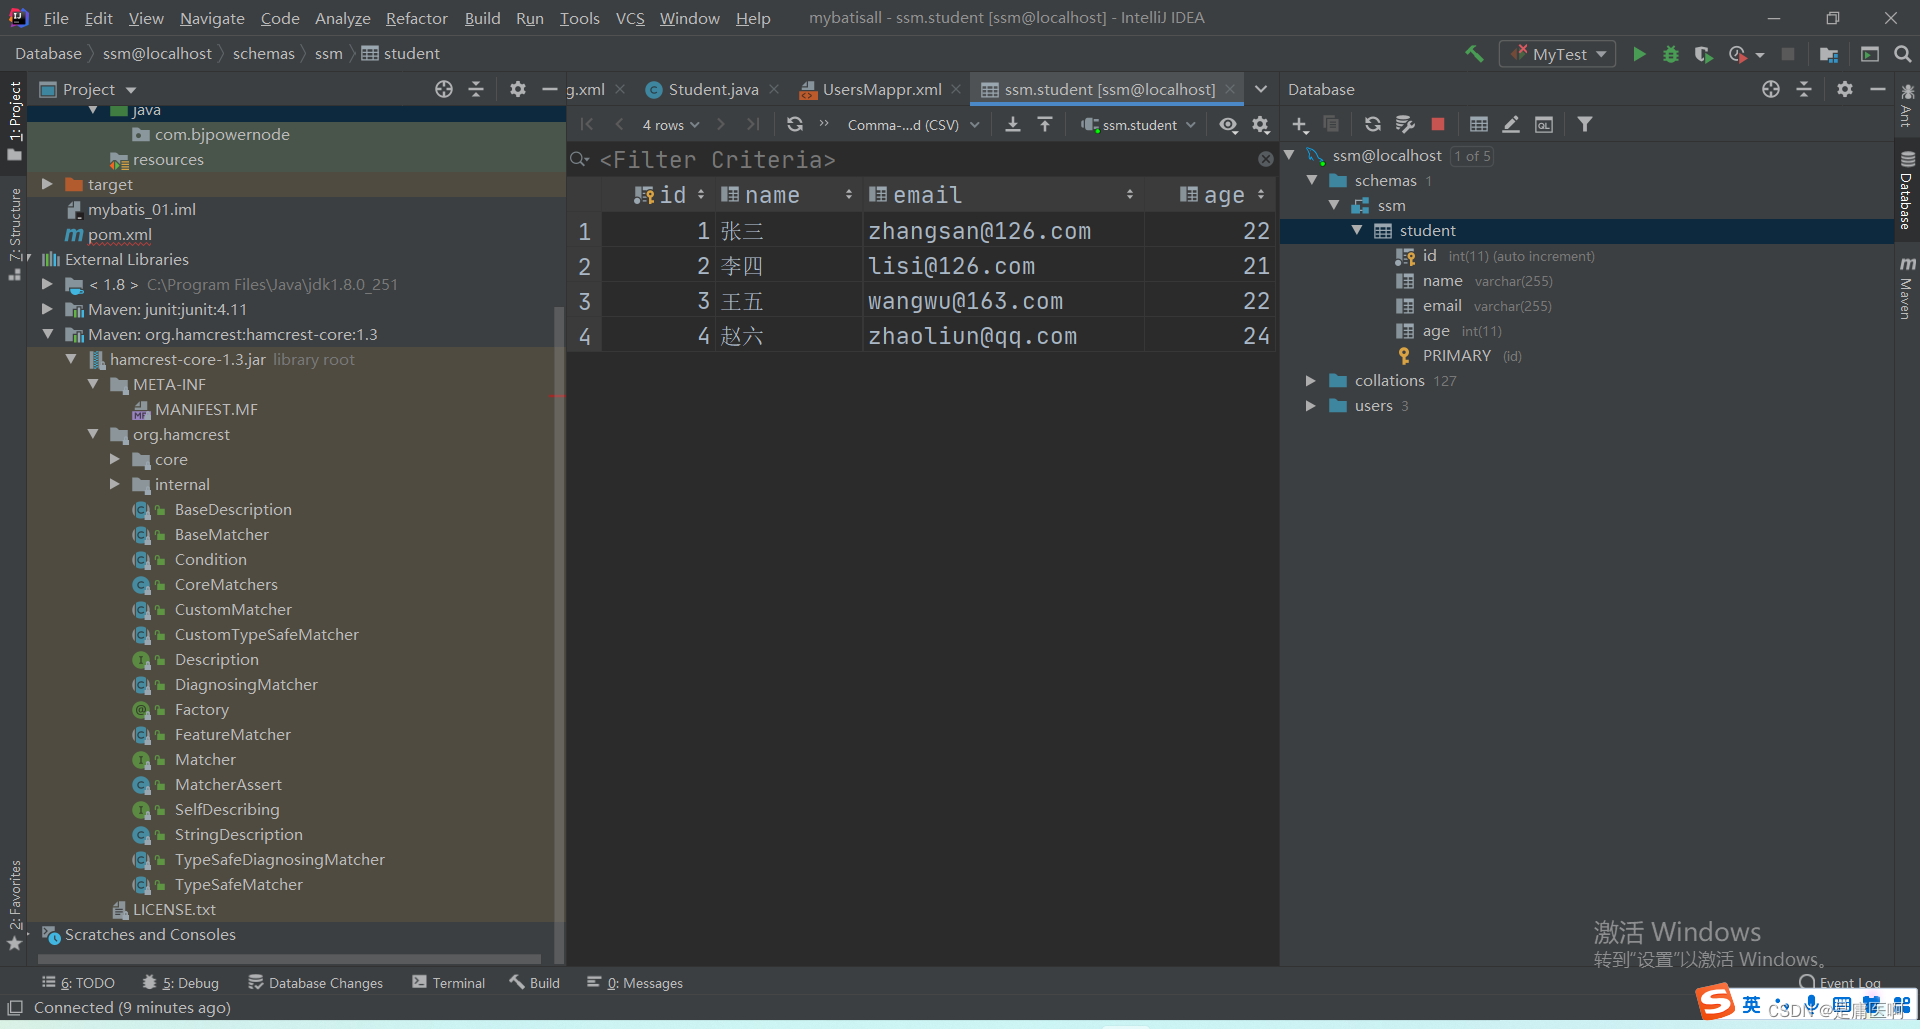Expand collations in Database tree
Screen dimensions: 1920x1029
[1310, 381]
